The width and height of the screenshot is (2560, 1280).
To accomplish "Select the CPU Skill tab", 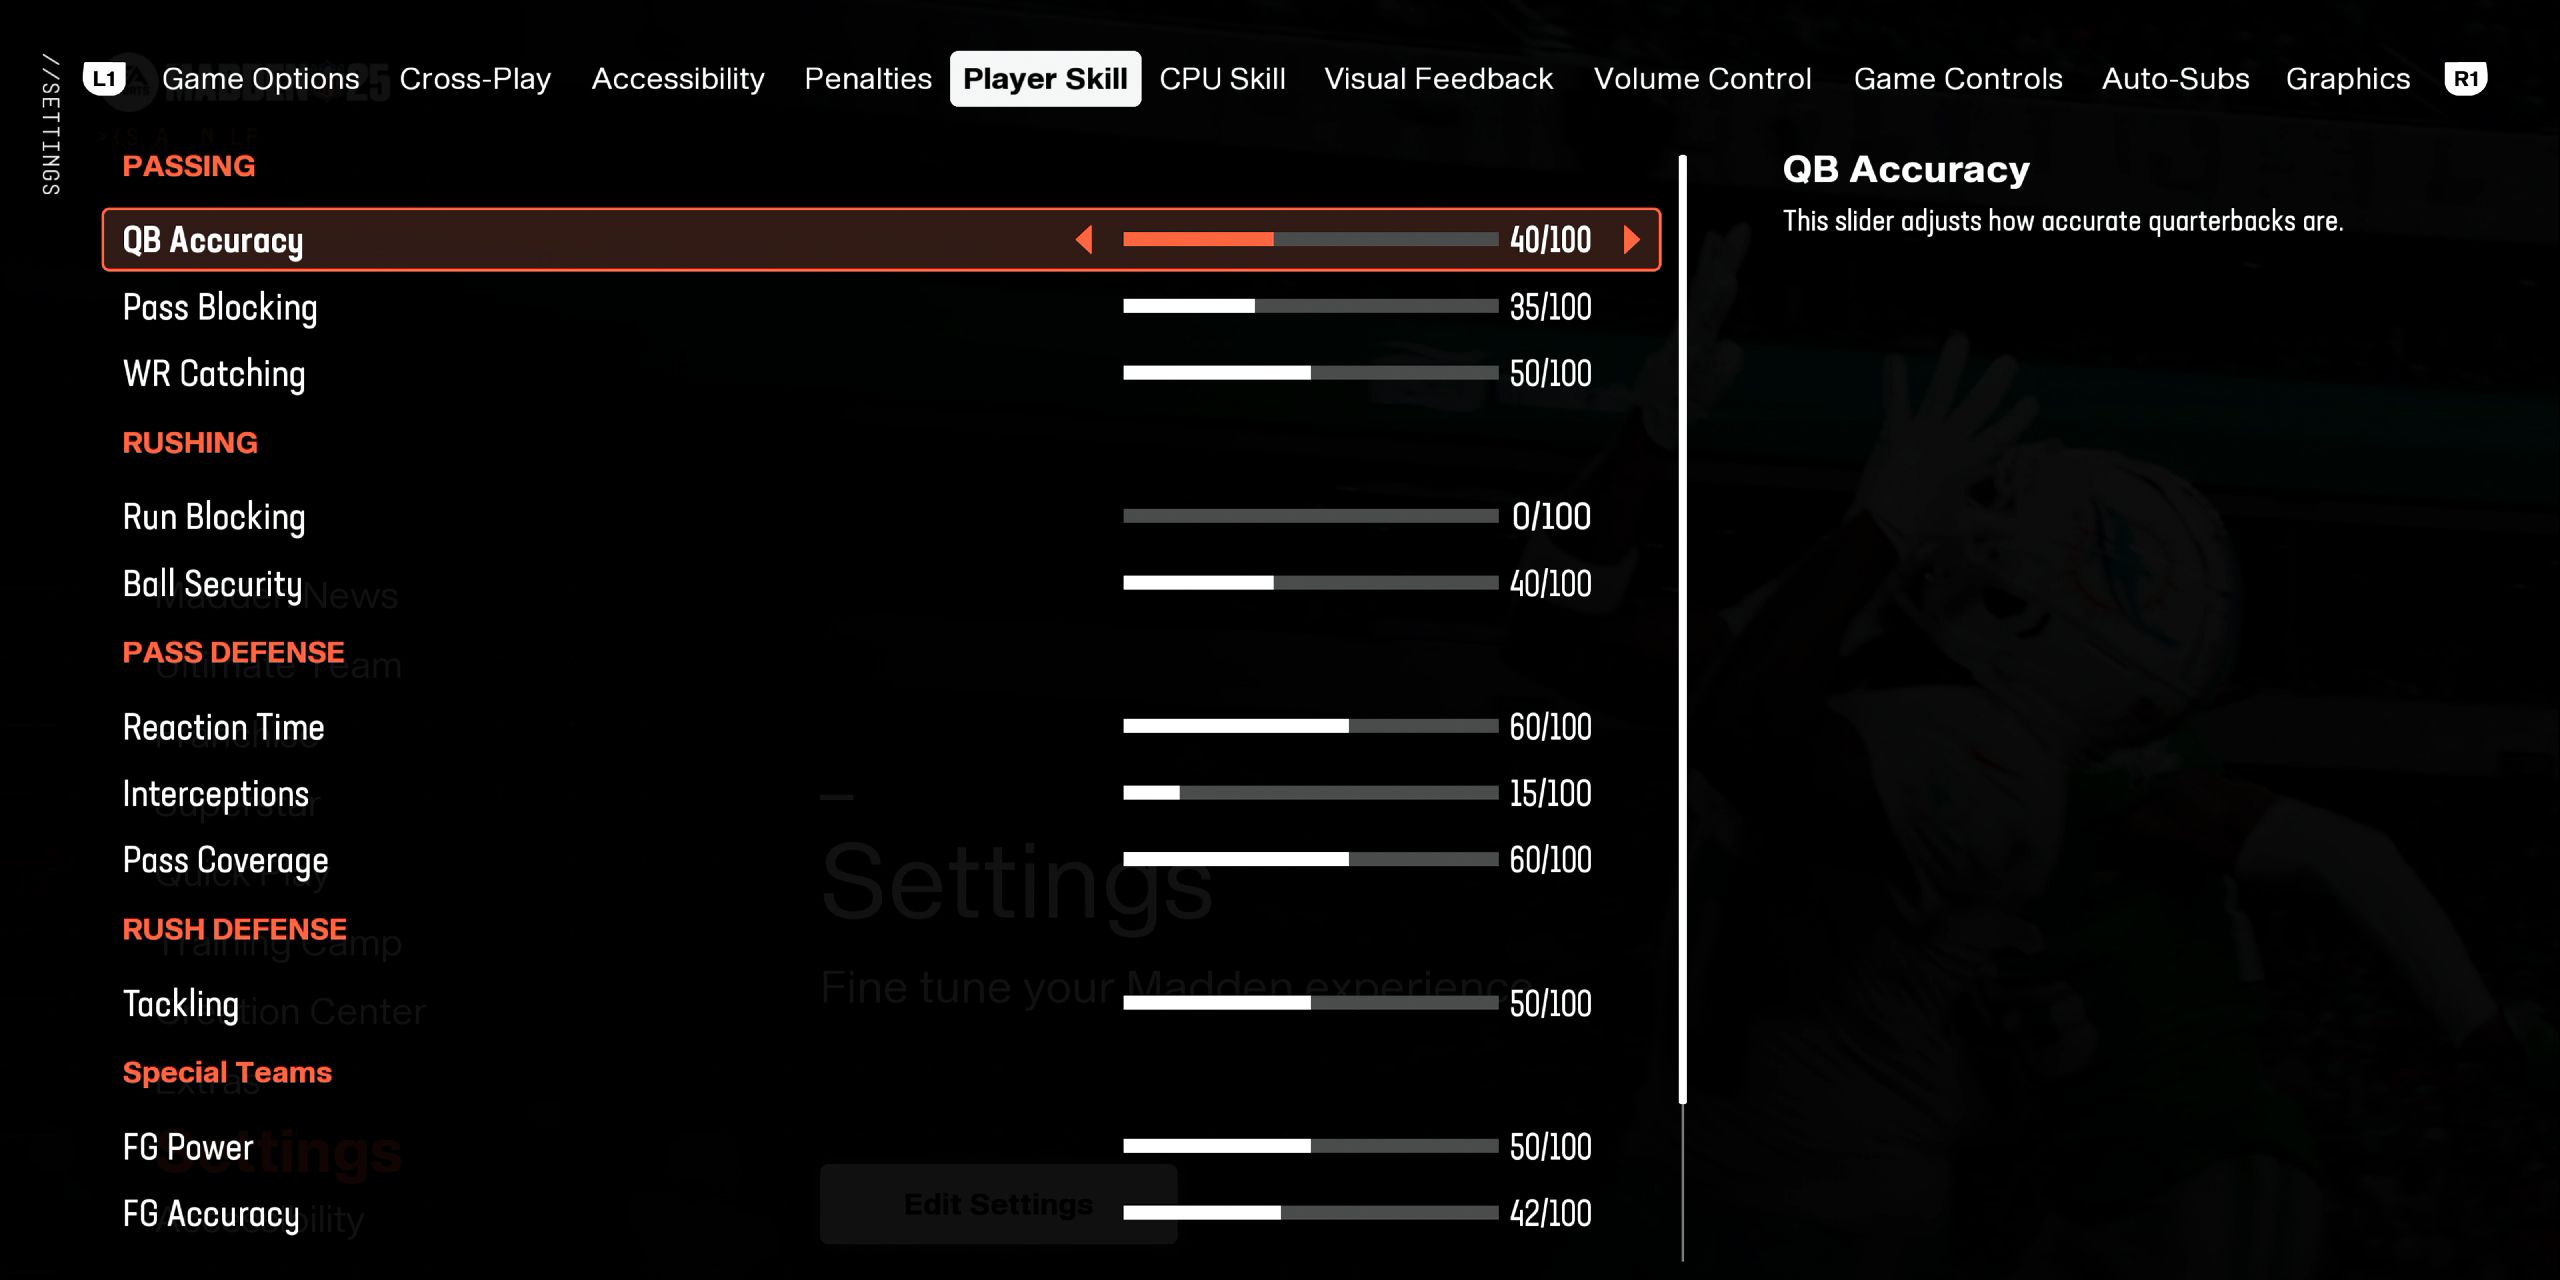I will click(1221, 78).
